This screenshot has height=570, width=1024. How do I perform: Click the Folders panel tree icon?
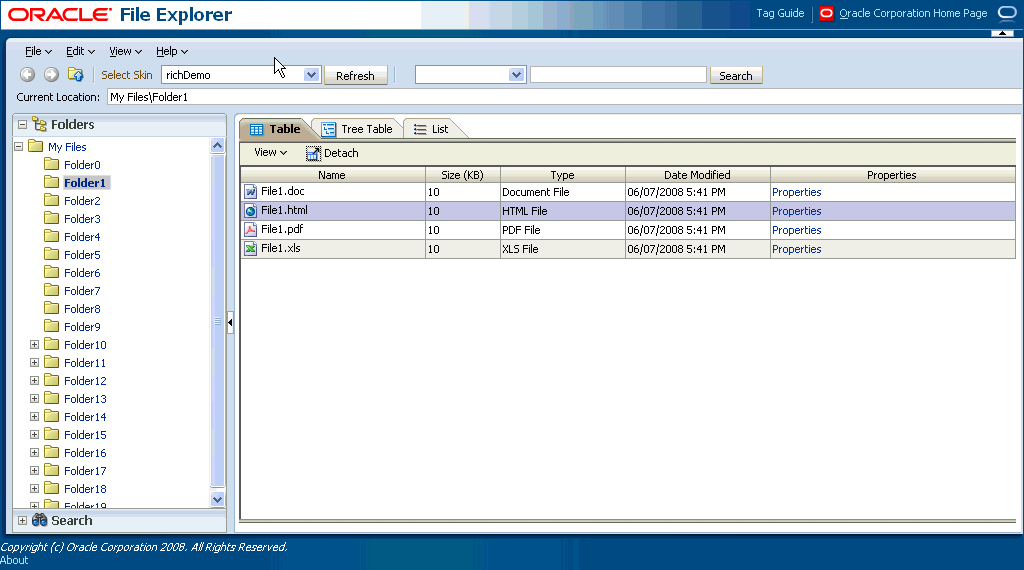point(40,124)
